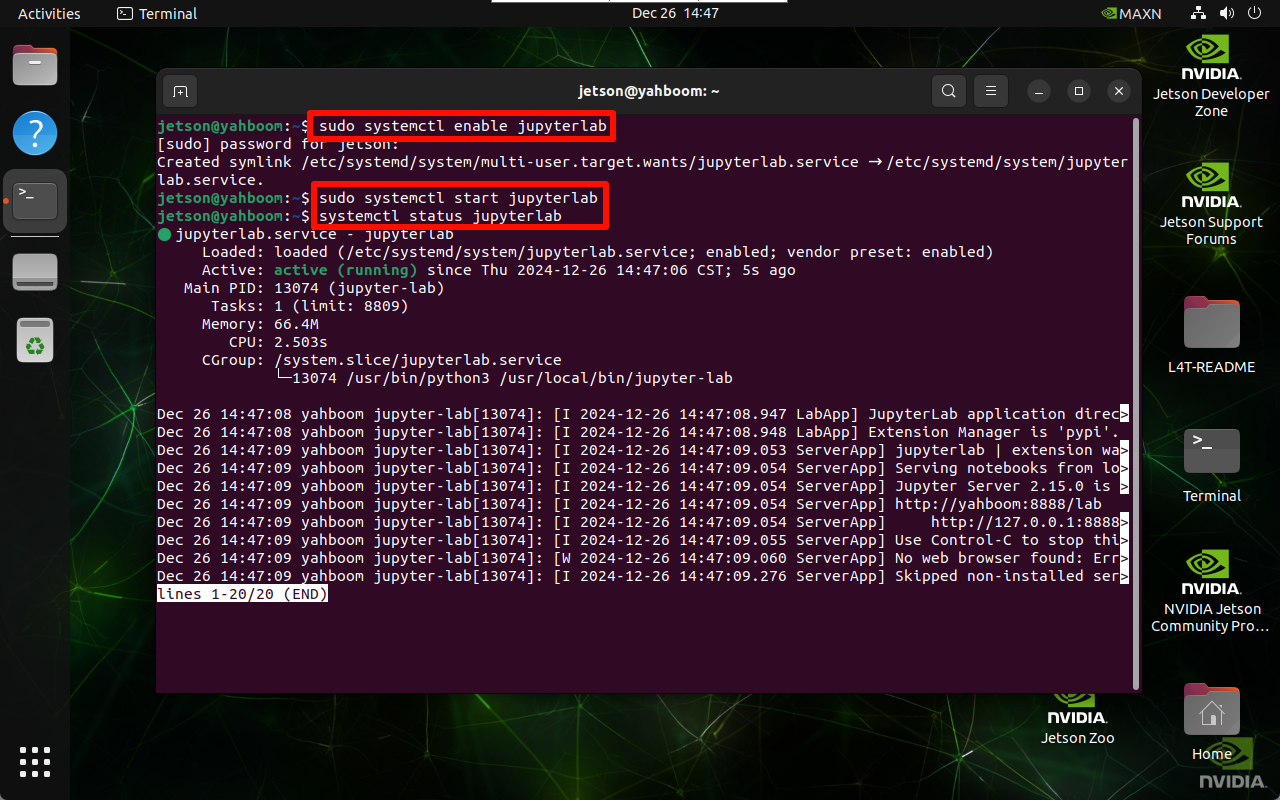
Task: Click the terminal vertical scrollbar
Action: [1135, 400]
